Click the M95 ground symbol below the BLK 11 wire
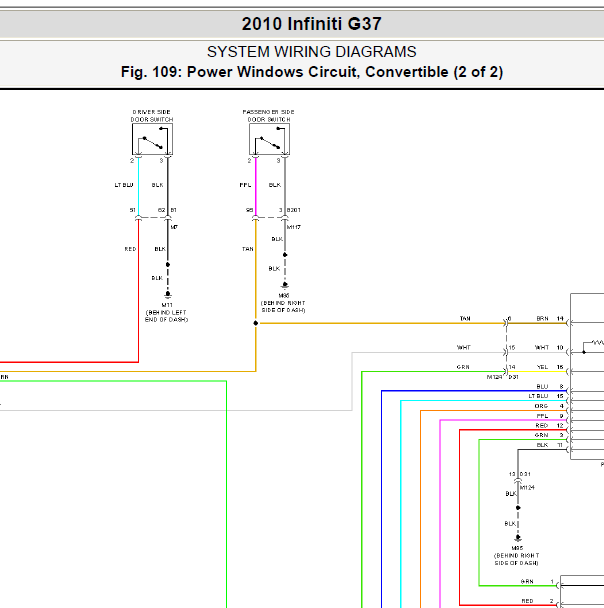 click(518, 538)
